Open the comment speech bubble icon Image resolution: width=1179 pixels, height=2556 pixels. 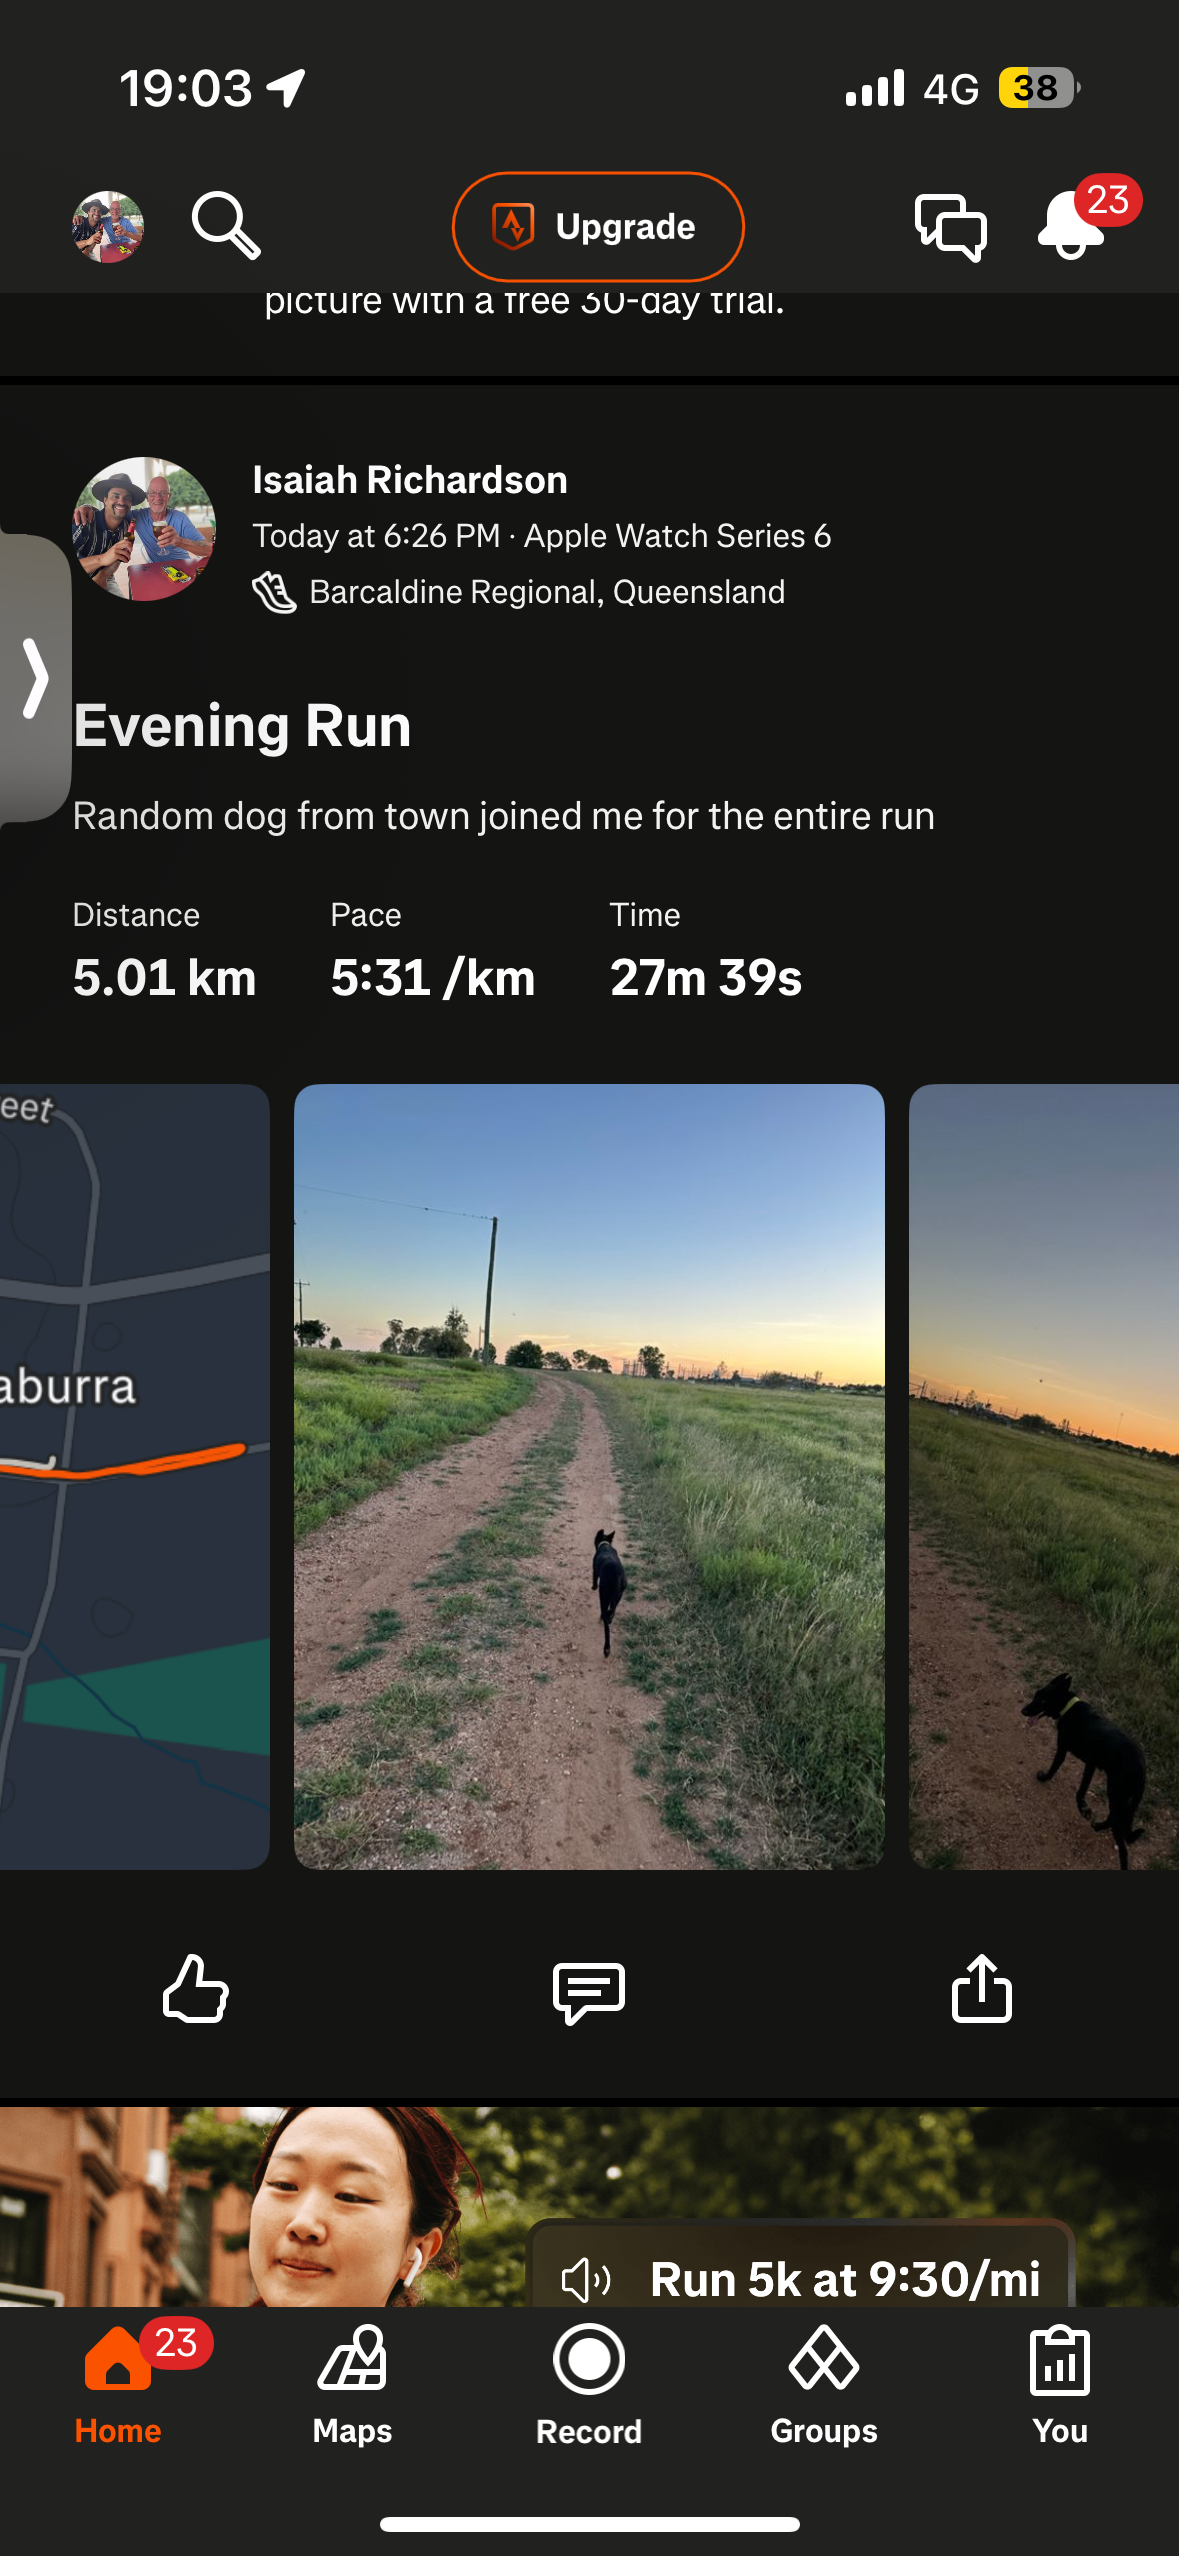pos(589,1991)
